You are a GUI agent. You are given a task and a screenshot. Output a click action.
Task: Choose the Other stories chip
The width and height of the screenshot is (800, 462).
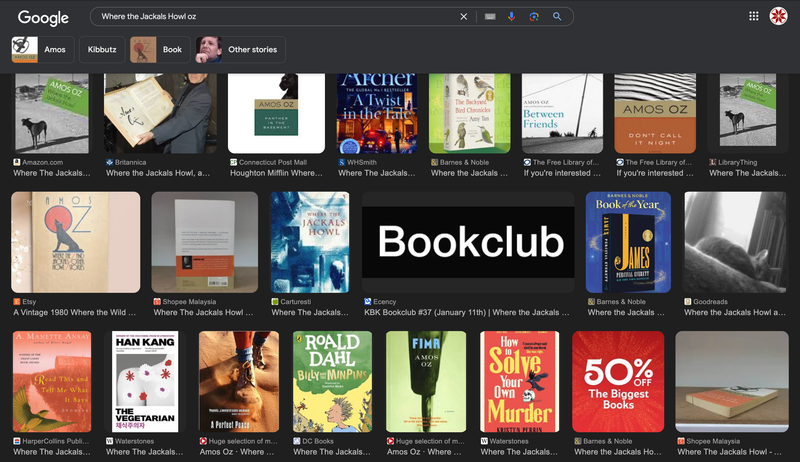240,49
